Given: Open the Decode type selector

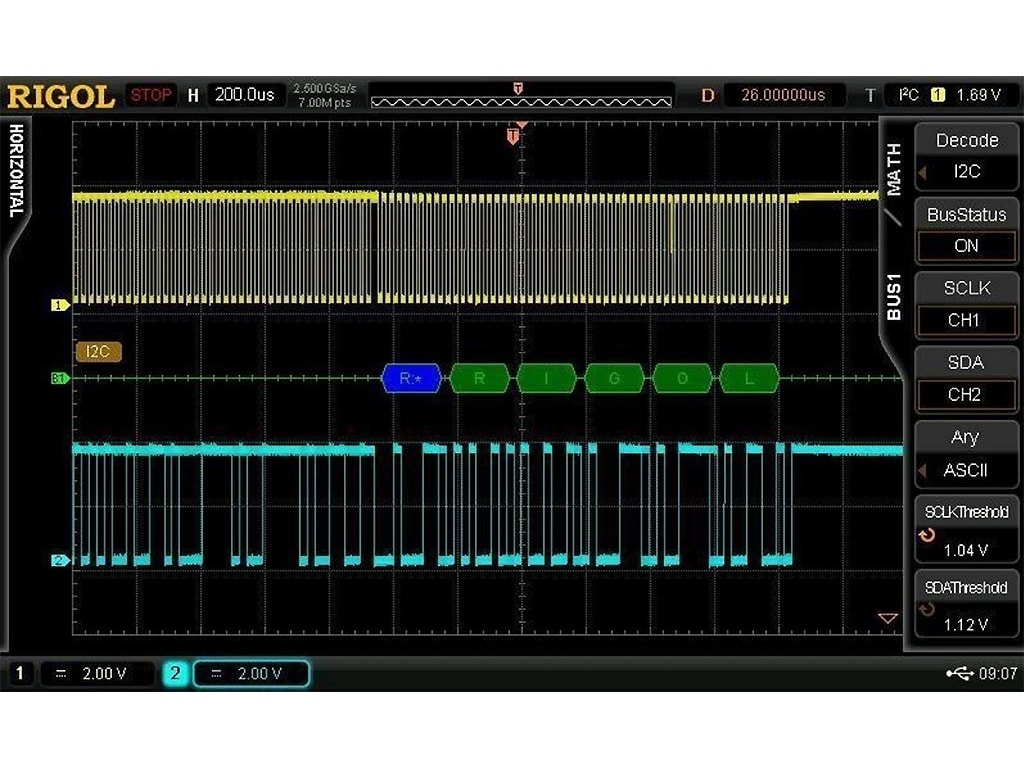Looking at the screenshot, I should [x=965, y=172].
